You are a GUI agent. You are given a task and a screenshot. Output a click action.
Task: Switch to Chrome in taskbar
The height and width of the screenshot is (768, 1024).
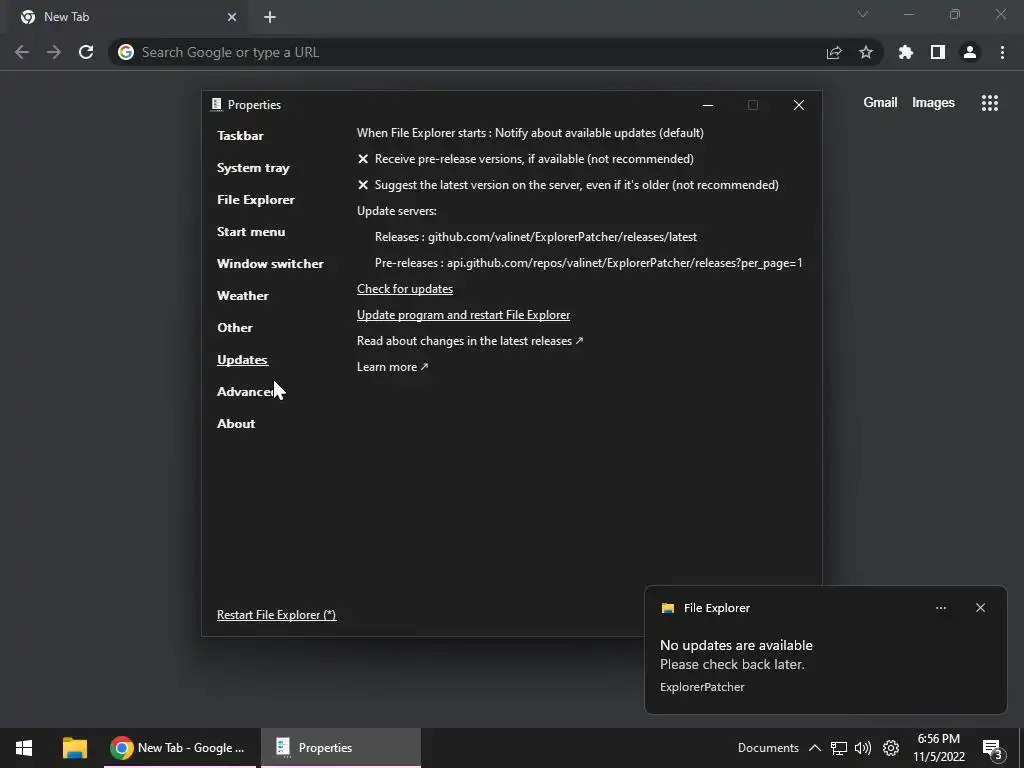coord(180,748)
